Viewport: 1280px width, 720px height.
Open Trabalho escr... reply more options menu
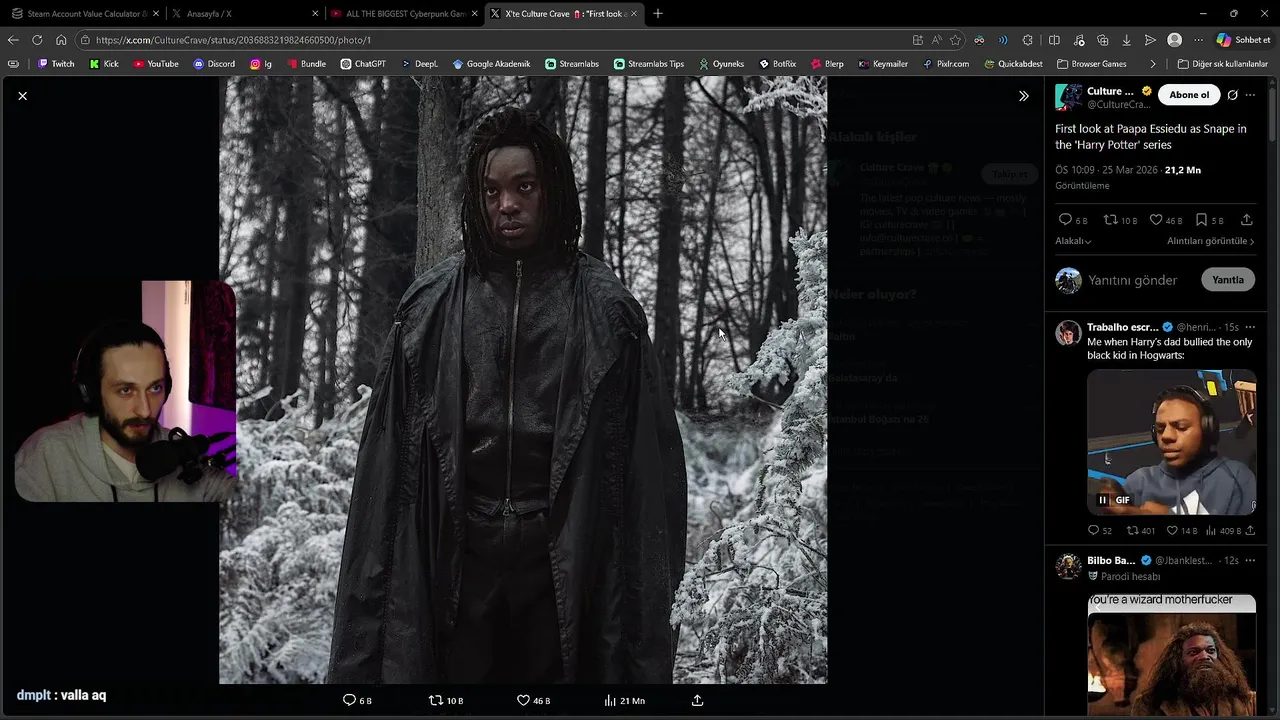pyautogui.click(x=1250, y=327)
